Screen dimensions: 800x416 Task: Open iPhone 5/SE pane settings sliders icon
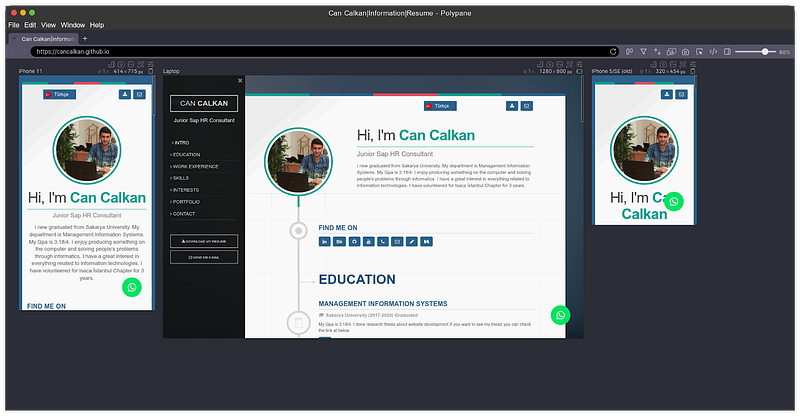point(692,64)
